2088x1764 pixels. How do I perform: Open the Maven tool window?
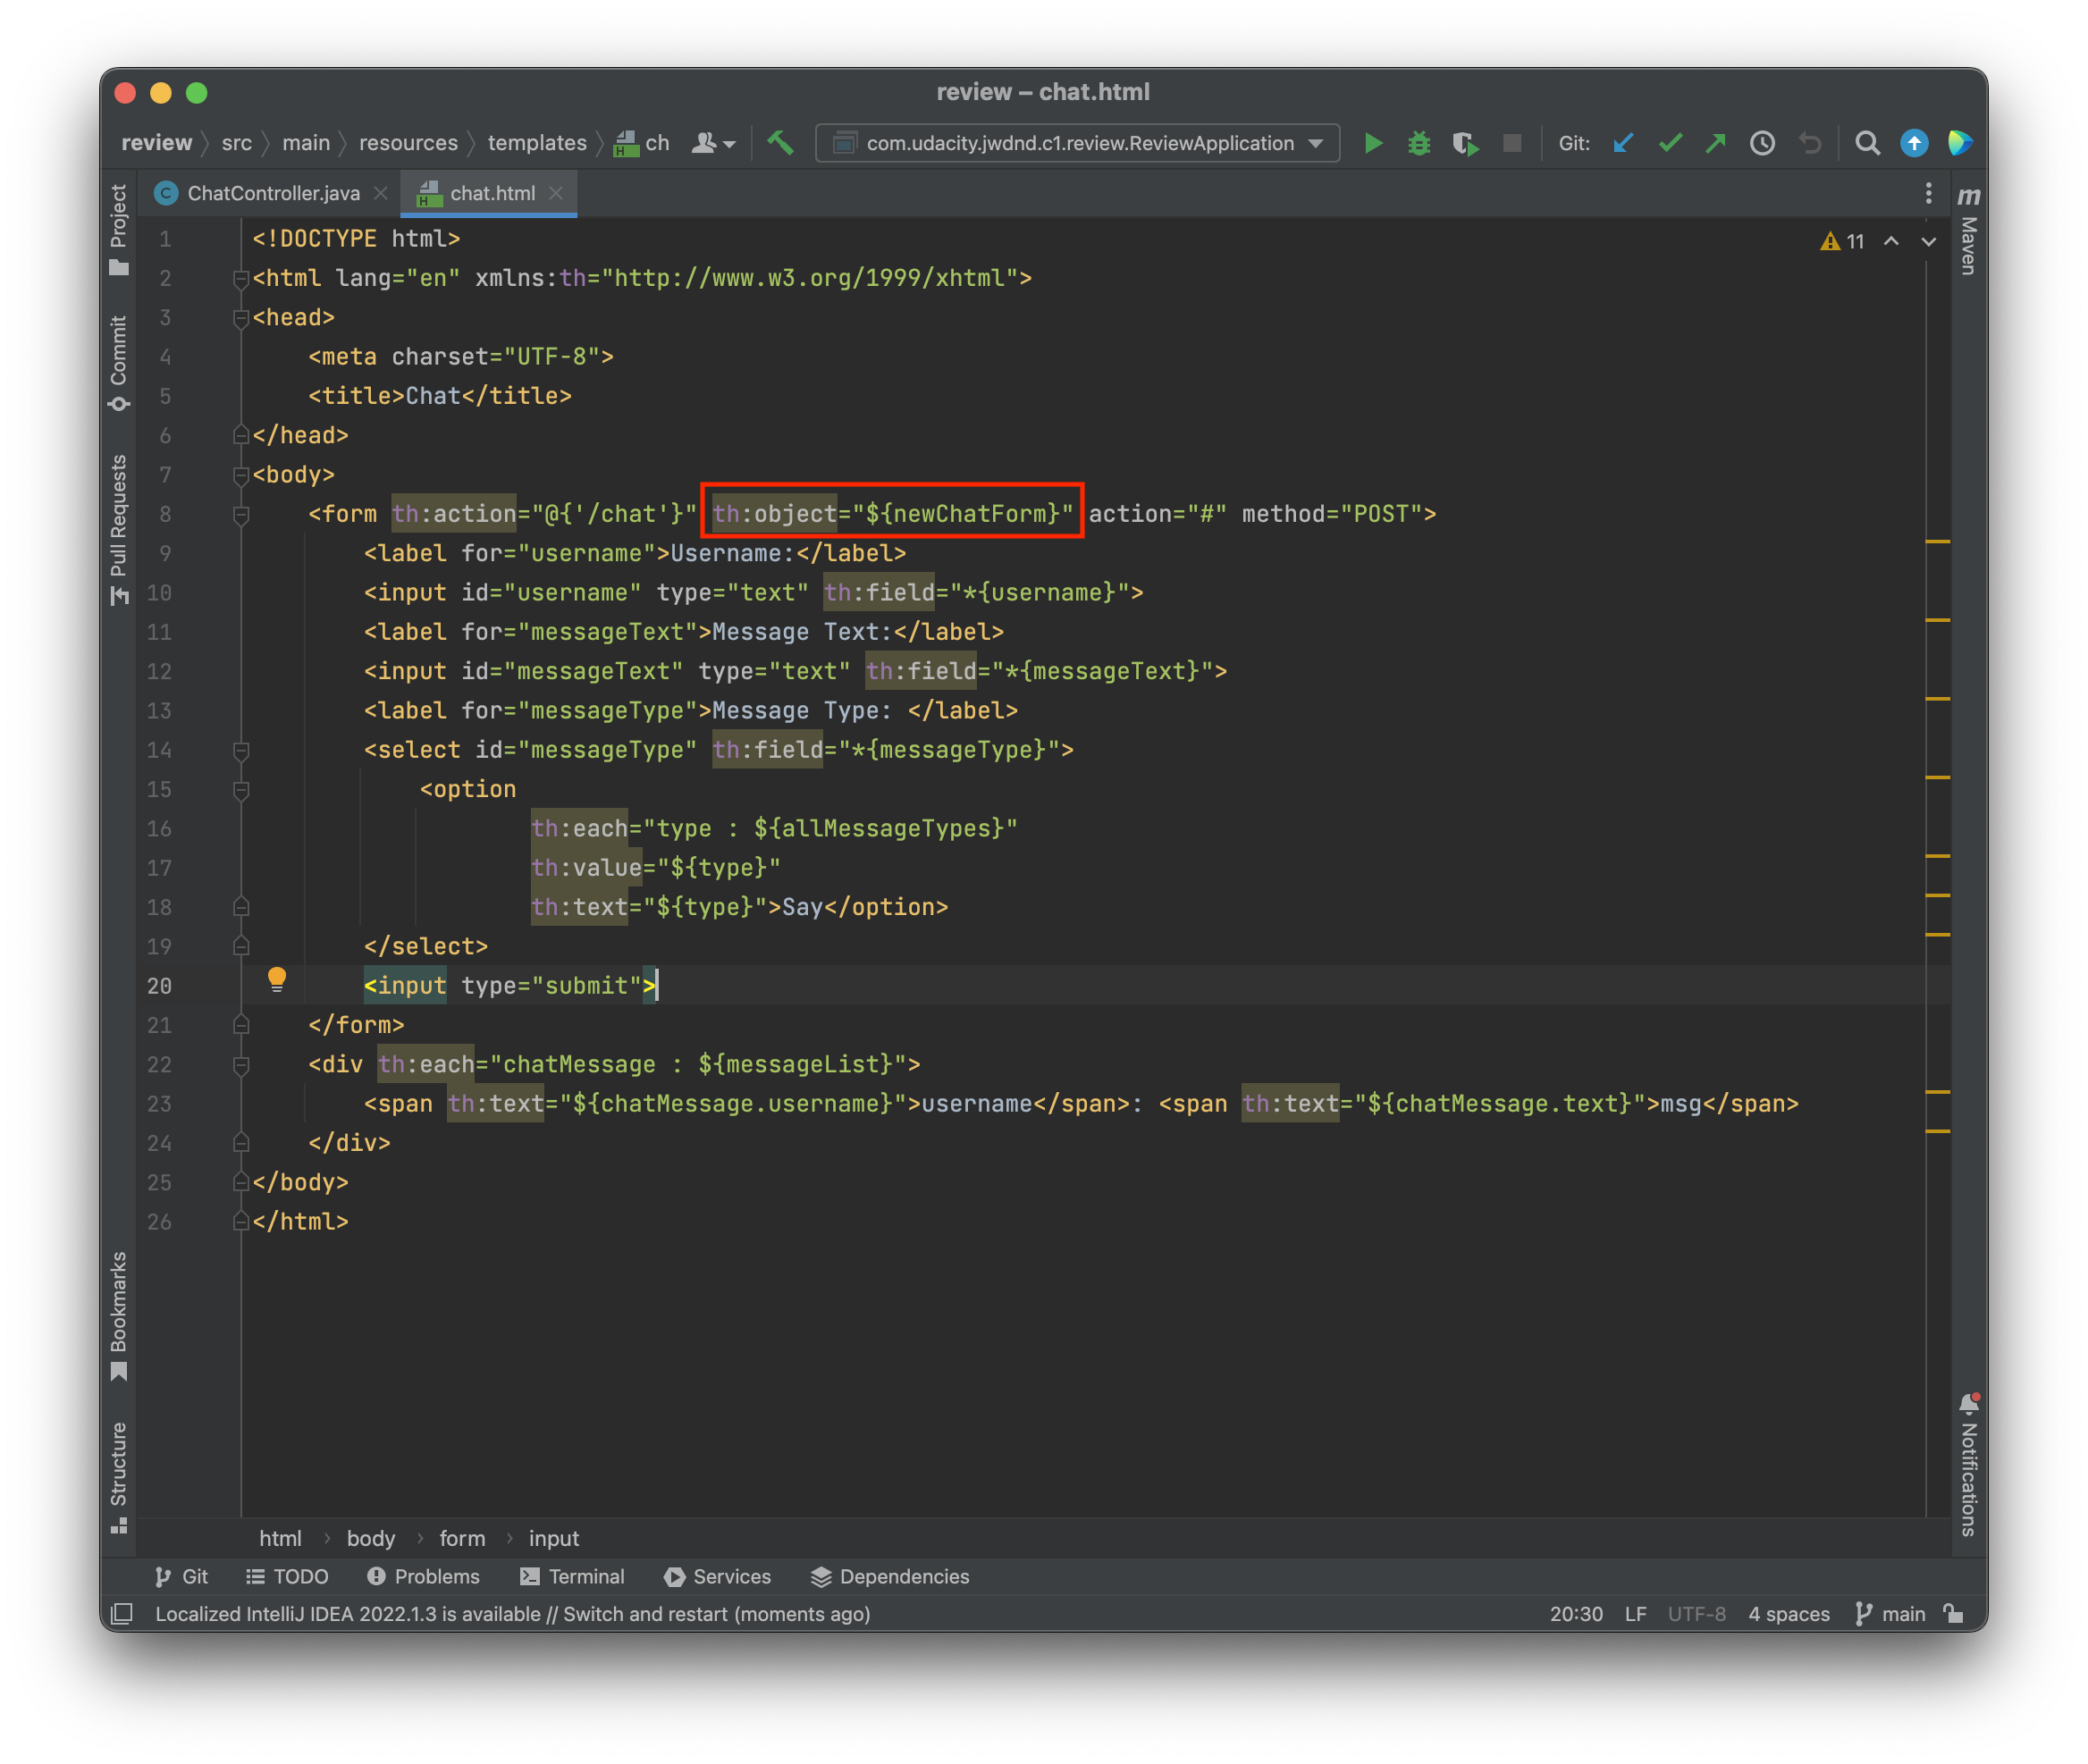coord(1968,231)
